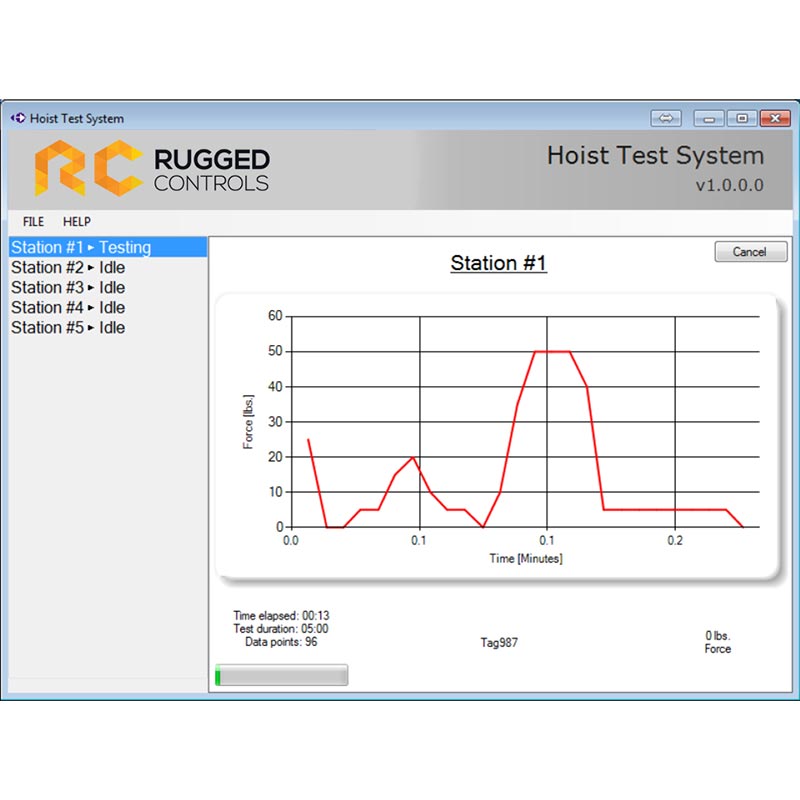Open the FILE menu

click(32, 222)
